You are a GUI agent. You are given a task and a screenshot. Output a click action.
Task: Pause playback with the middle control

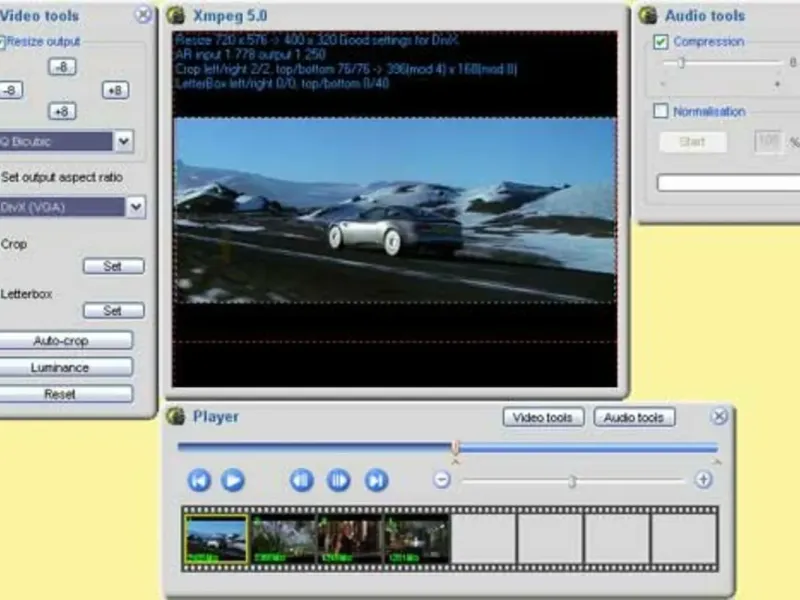338,480
